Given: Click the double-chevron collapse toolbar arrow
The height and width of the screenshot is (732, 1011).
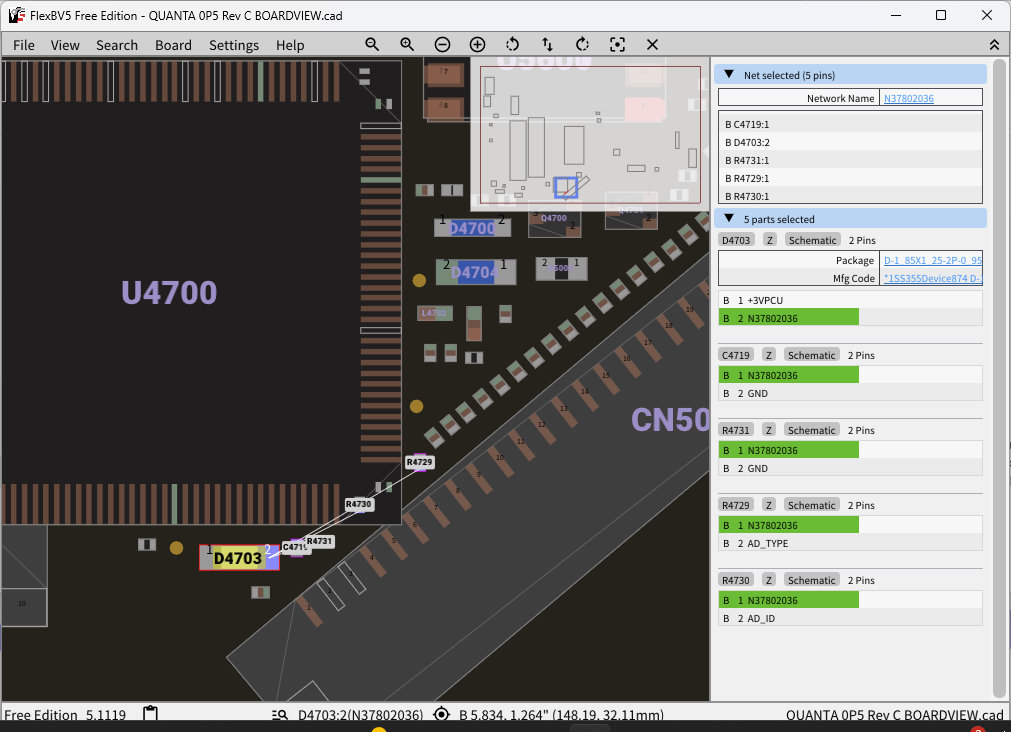Looking at the screenshot, I should coord(993,45).
